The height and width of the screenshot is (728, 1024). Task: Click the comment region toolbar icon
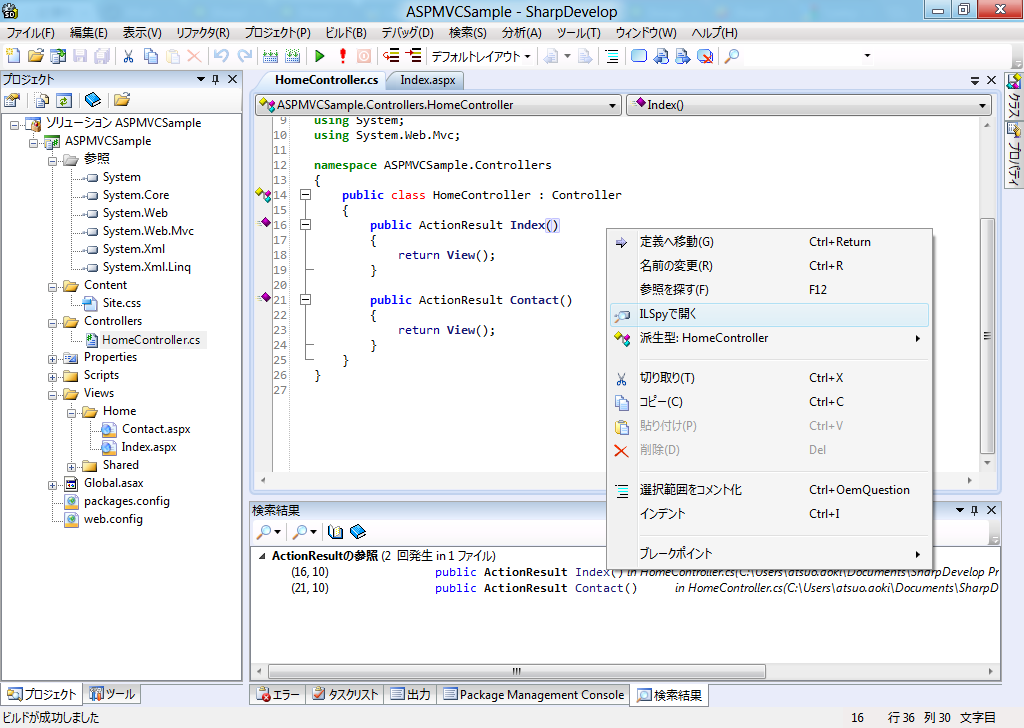click(611, 56)
